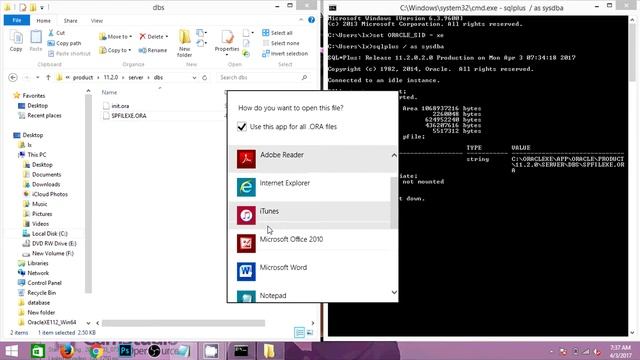Viewport: 640px width, 360px height.
Task: Open the Quick Access Toolbar dropdown
Action: tap(42, 7)
